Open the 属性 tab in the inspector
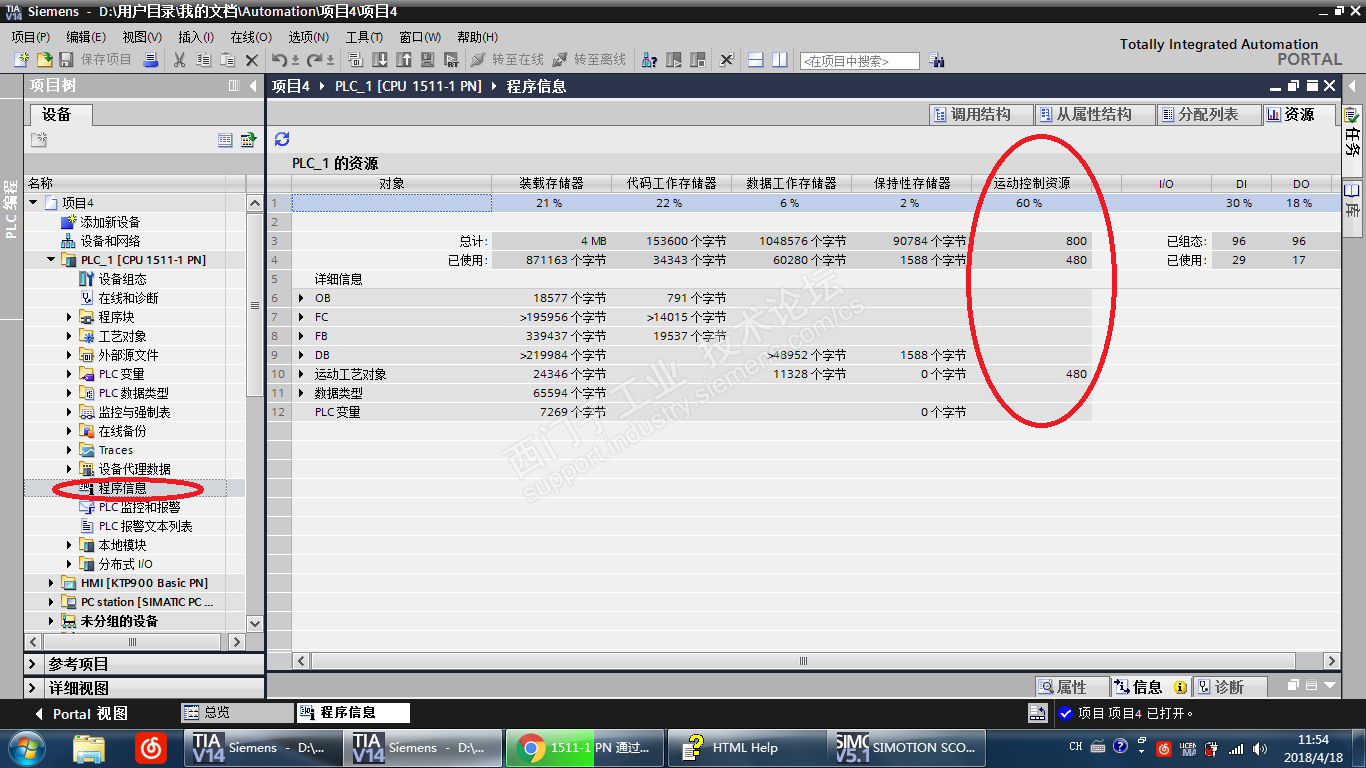This screenshot has width=1366, height=768. point(1071,687)
